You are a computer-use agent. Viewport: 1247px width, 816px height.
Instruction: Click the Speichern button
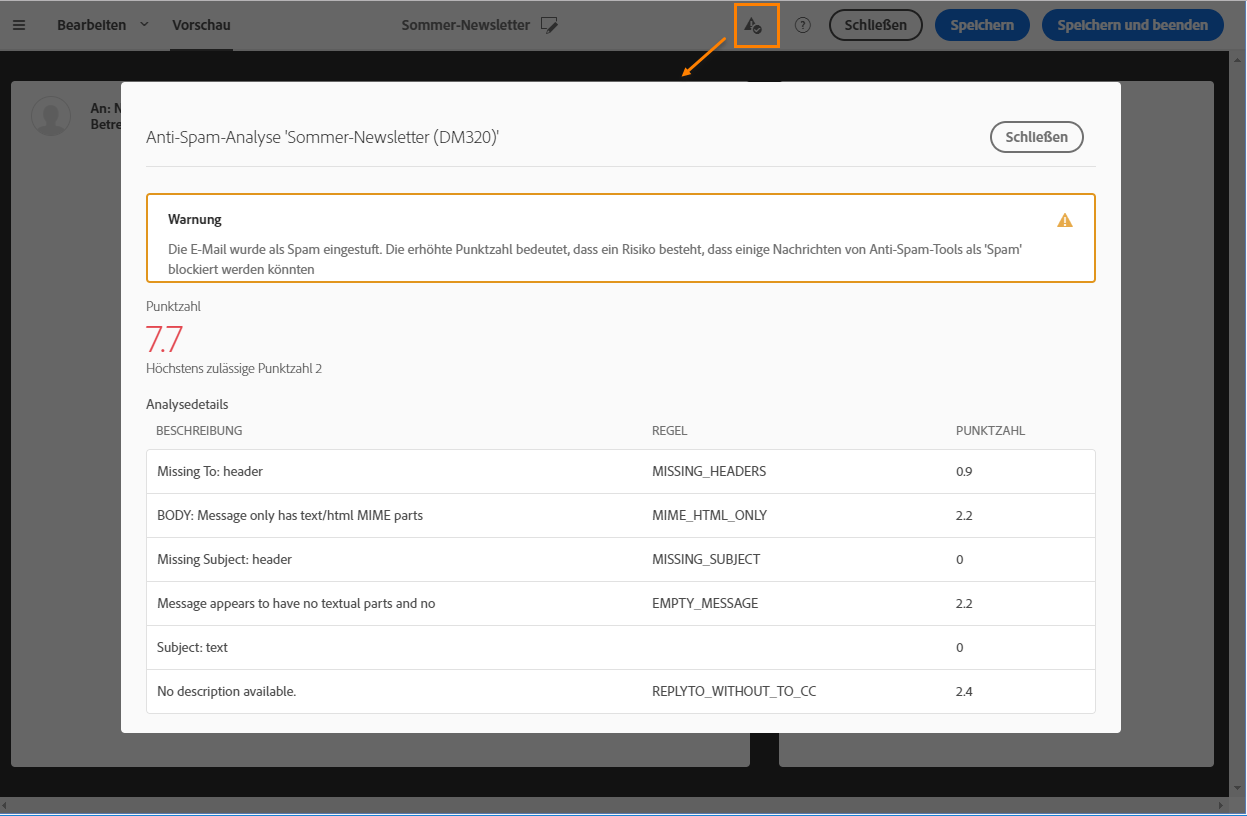tap(982, 26)
